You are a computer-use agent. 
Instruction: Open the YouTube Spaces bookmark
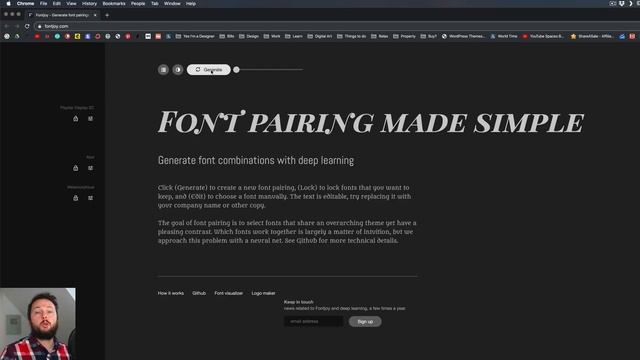[x=543, y=36]
